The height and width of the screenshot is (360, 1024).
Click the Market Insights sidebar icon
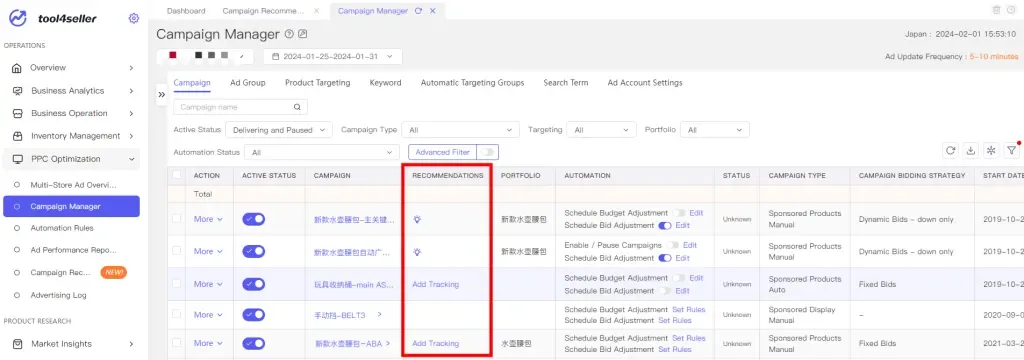pyautogui.click(x=18, y=344)
